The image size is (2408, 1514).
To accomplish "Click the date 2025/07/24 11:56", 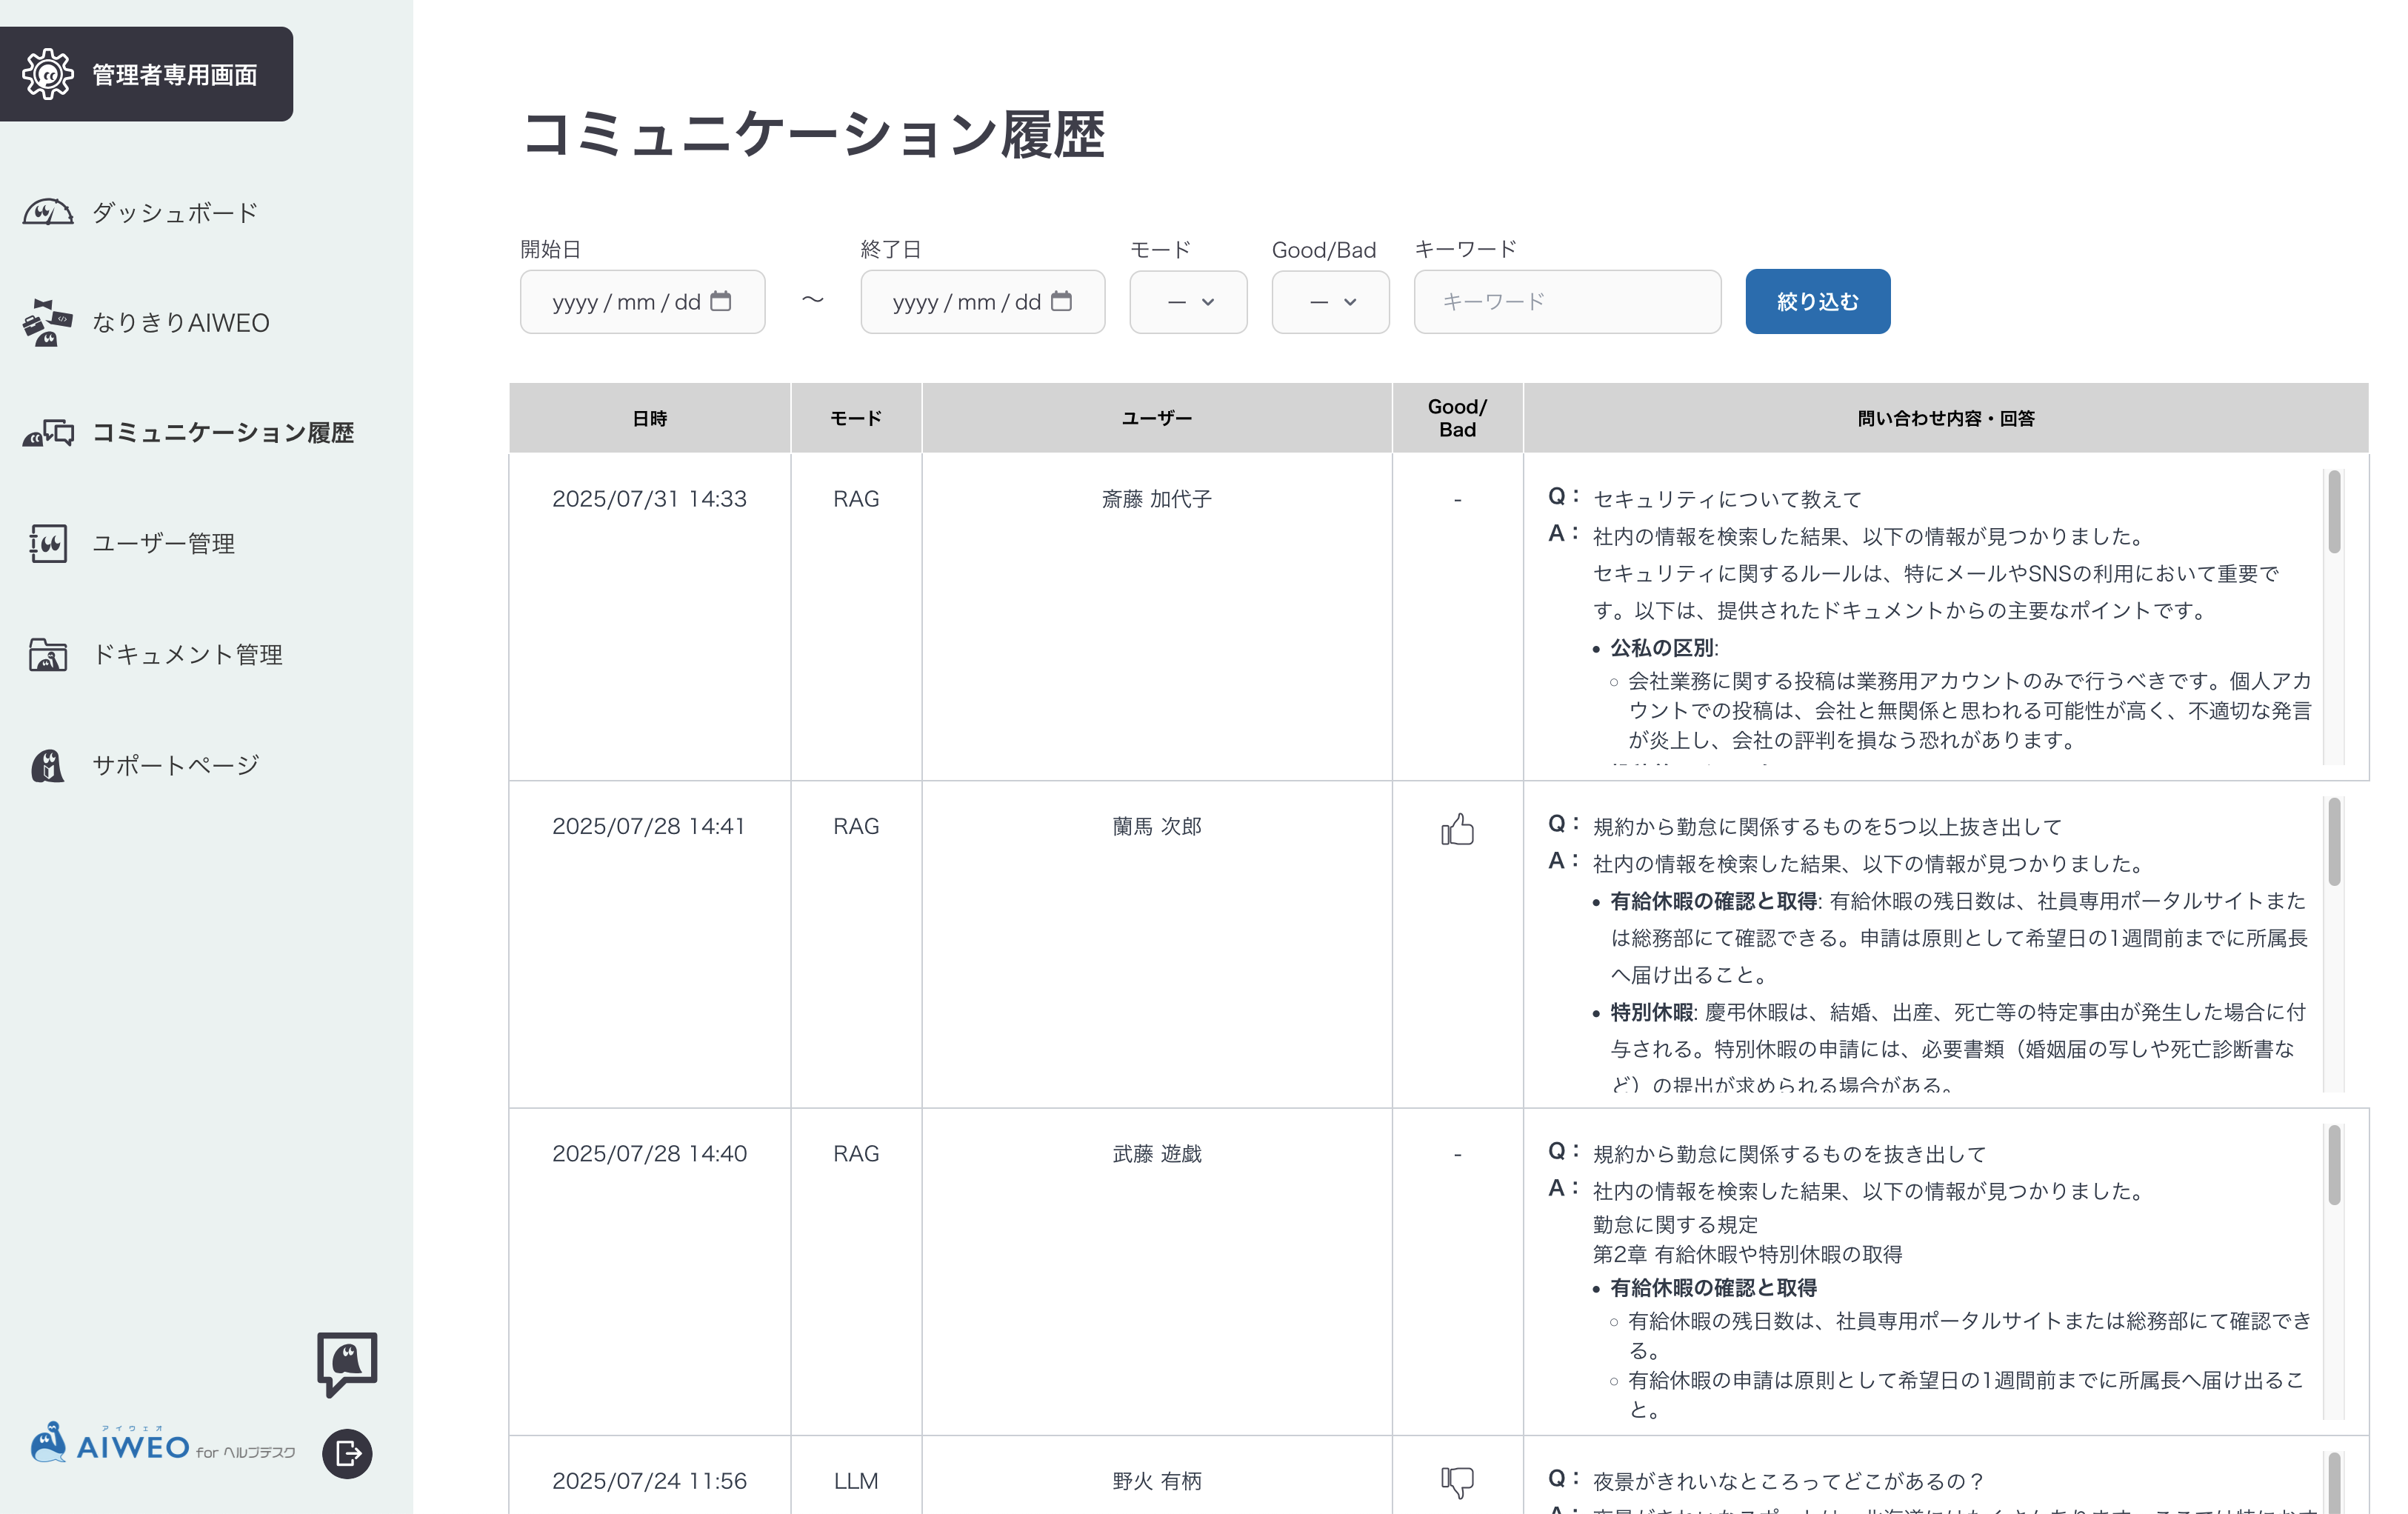I will point(650,1481).
